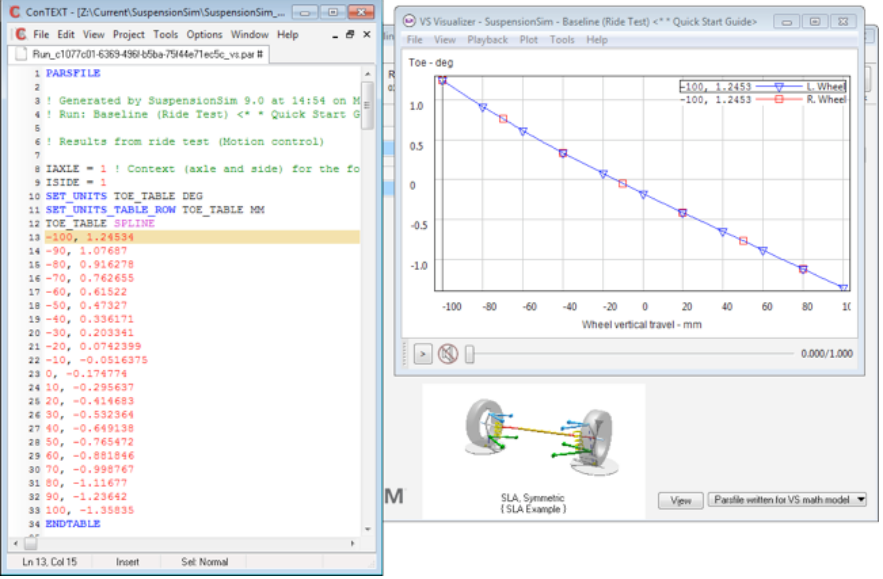Open the File menu in VS Visualizer

tap(414, 40)
